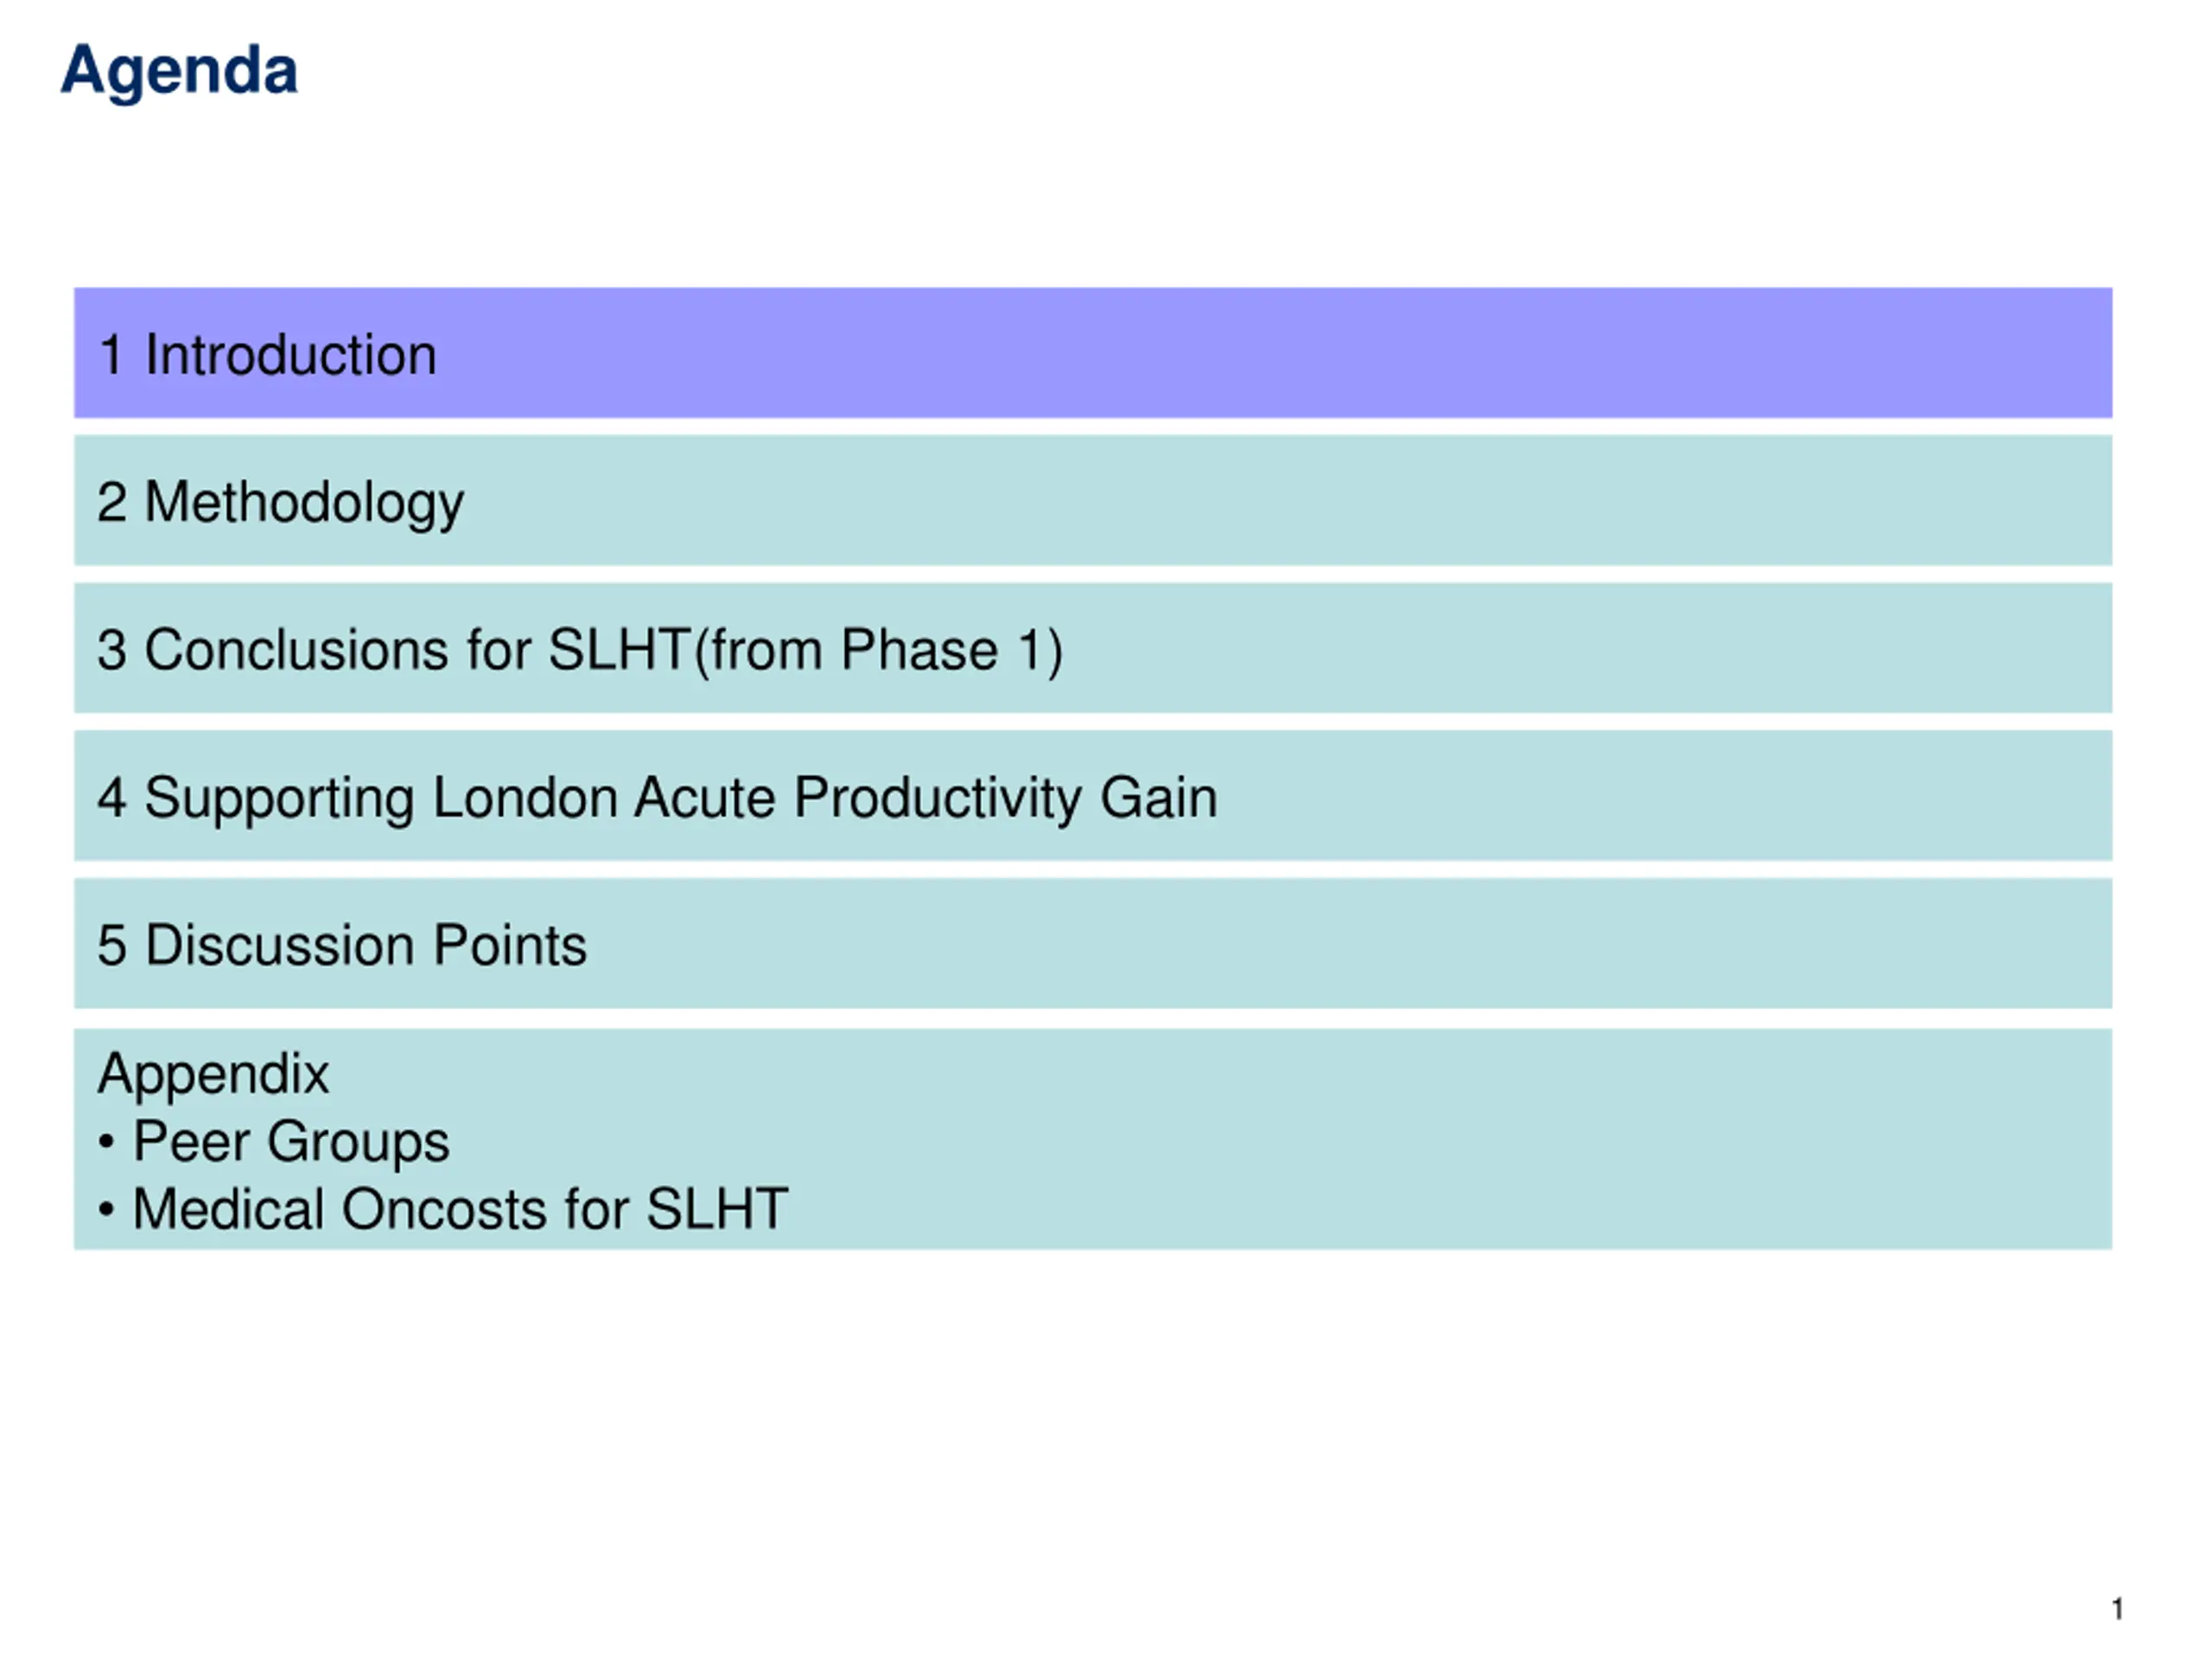2212x1659 pixels.
Task: Select 4 Supporting London Acute Productivity Gain
Action: 1093,796
